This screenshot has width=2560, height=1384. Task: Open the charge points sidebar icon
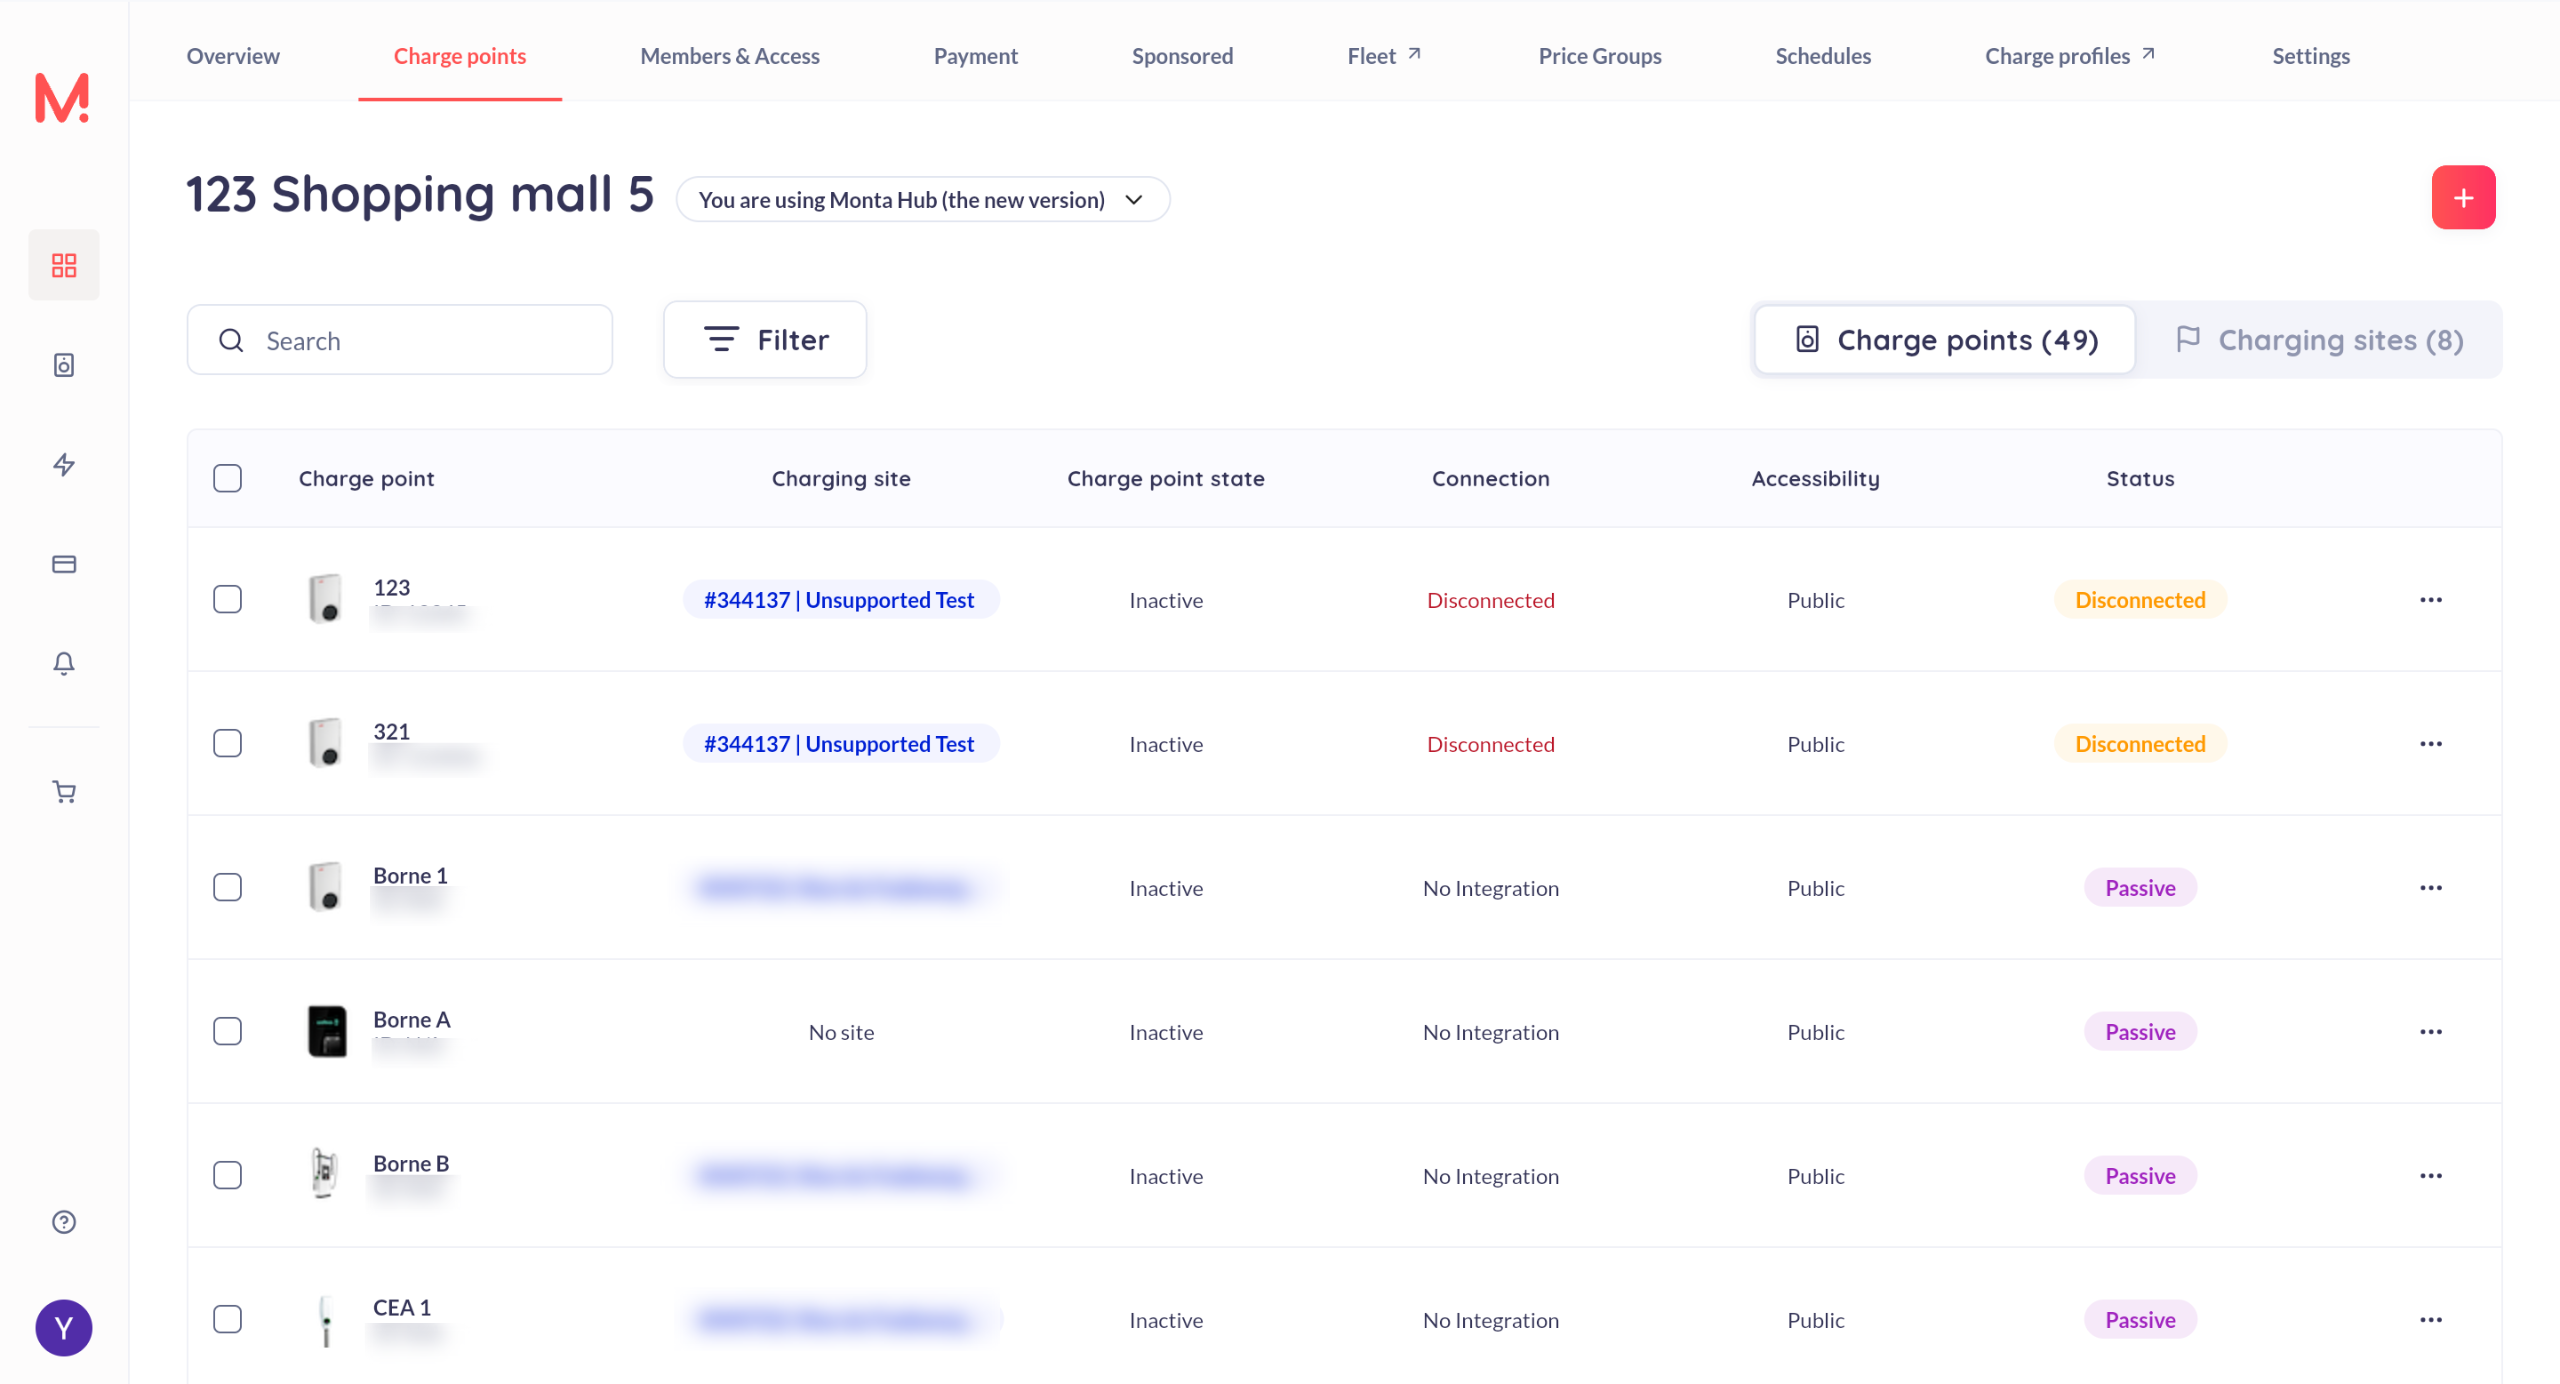(64, 365)
